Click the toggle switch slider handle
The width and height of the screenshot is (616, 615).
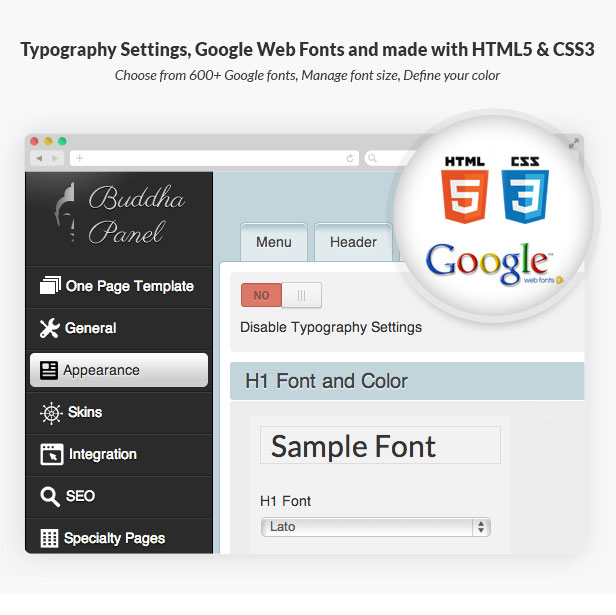click(301, 295)
